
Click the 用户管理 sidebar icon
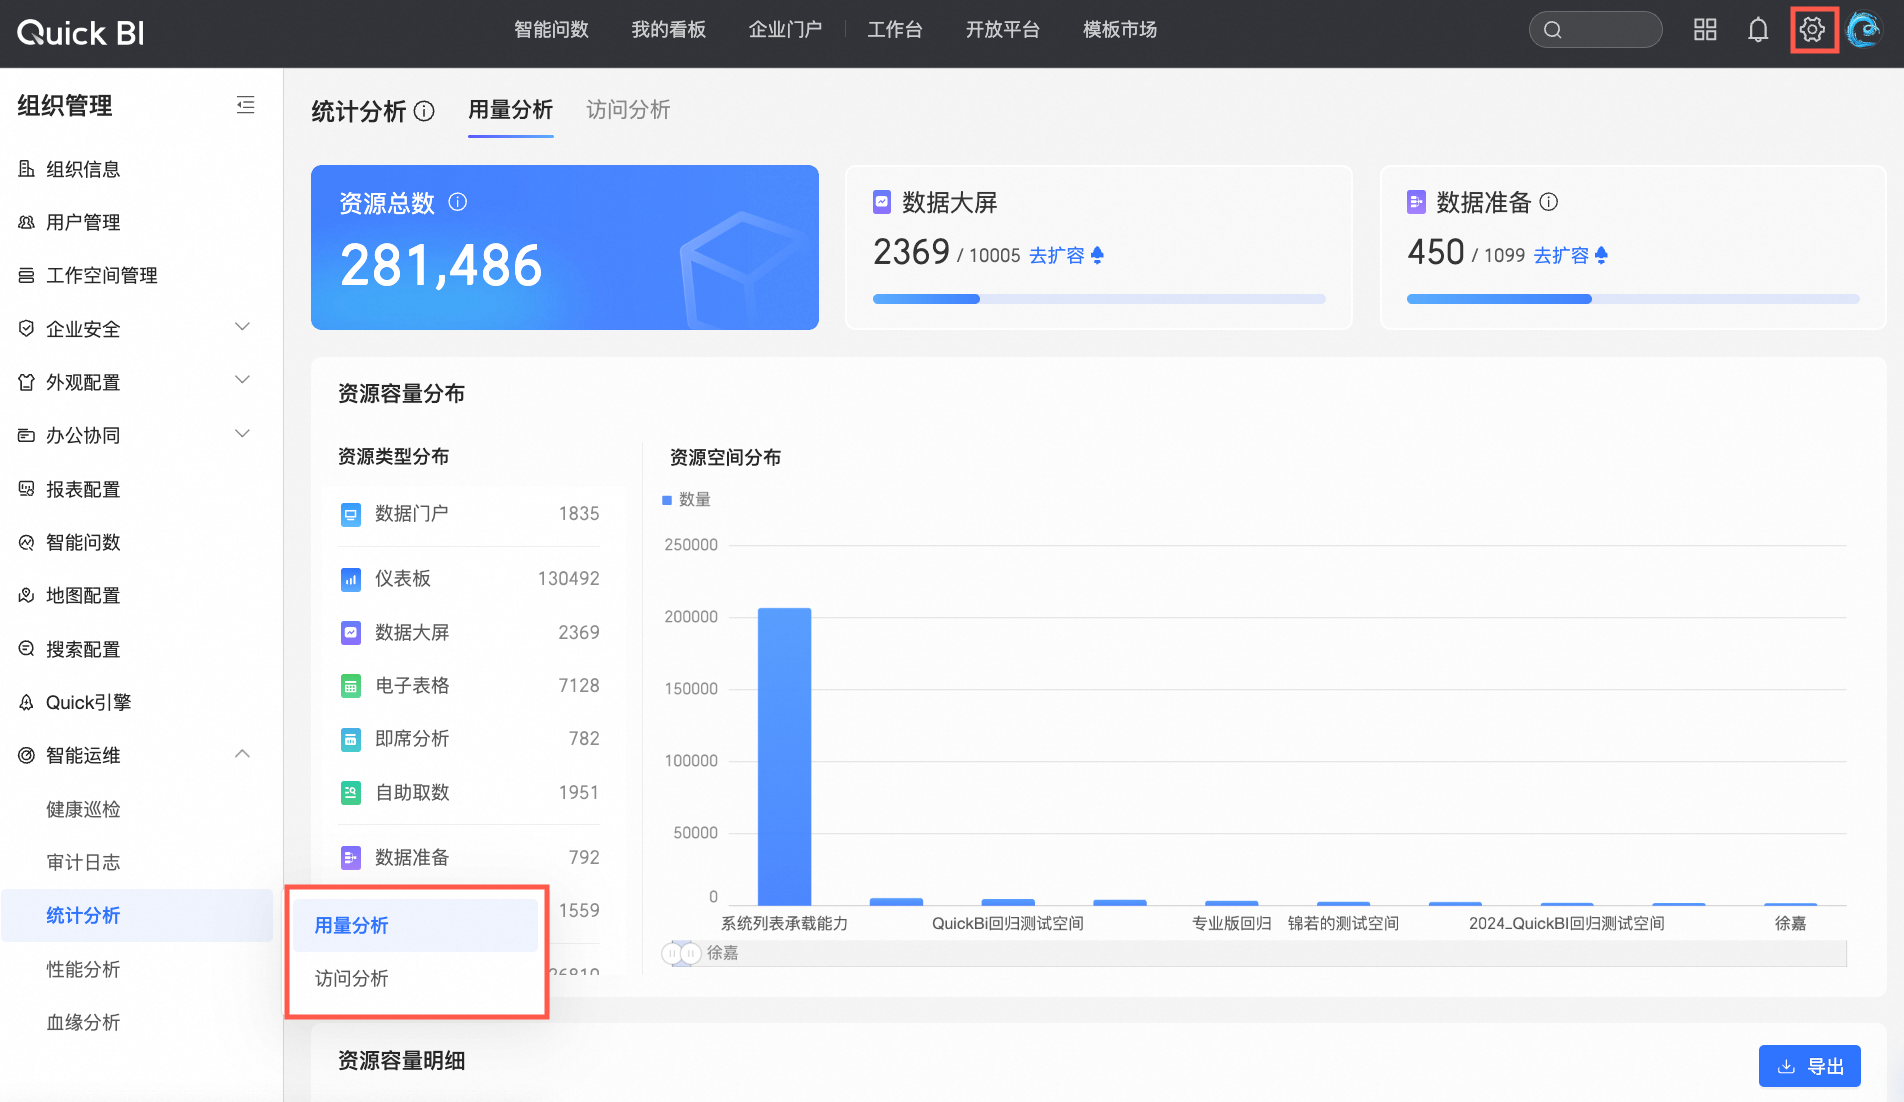27,222
